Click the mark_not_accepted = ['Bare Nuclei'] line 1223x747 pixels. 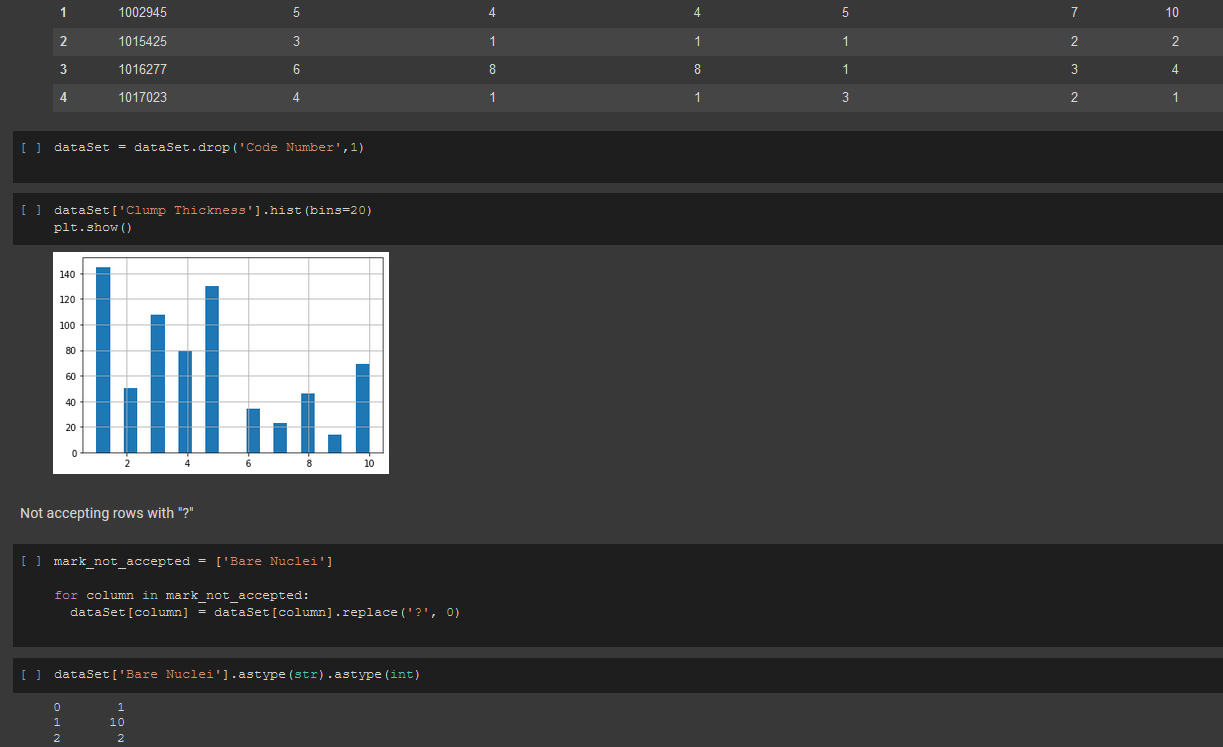click(x=193, y=561)
